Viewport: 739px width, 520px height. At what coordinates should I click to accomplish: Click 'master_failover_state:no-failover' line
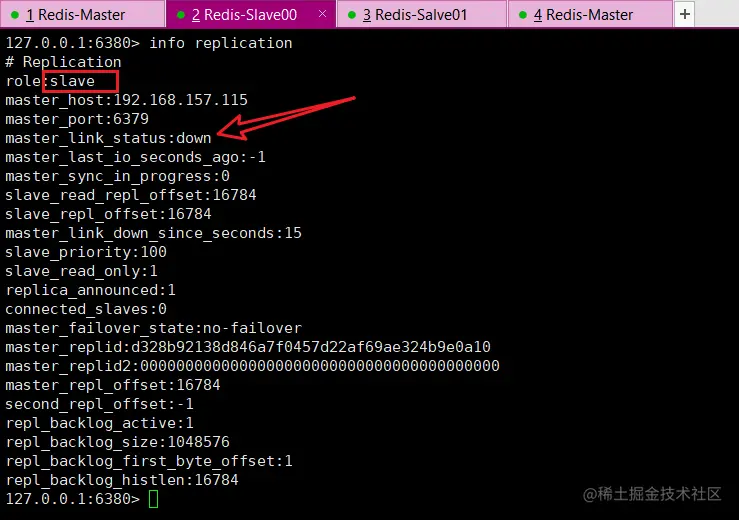click(x=153, y=328)
